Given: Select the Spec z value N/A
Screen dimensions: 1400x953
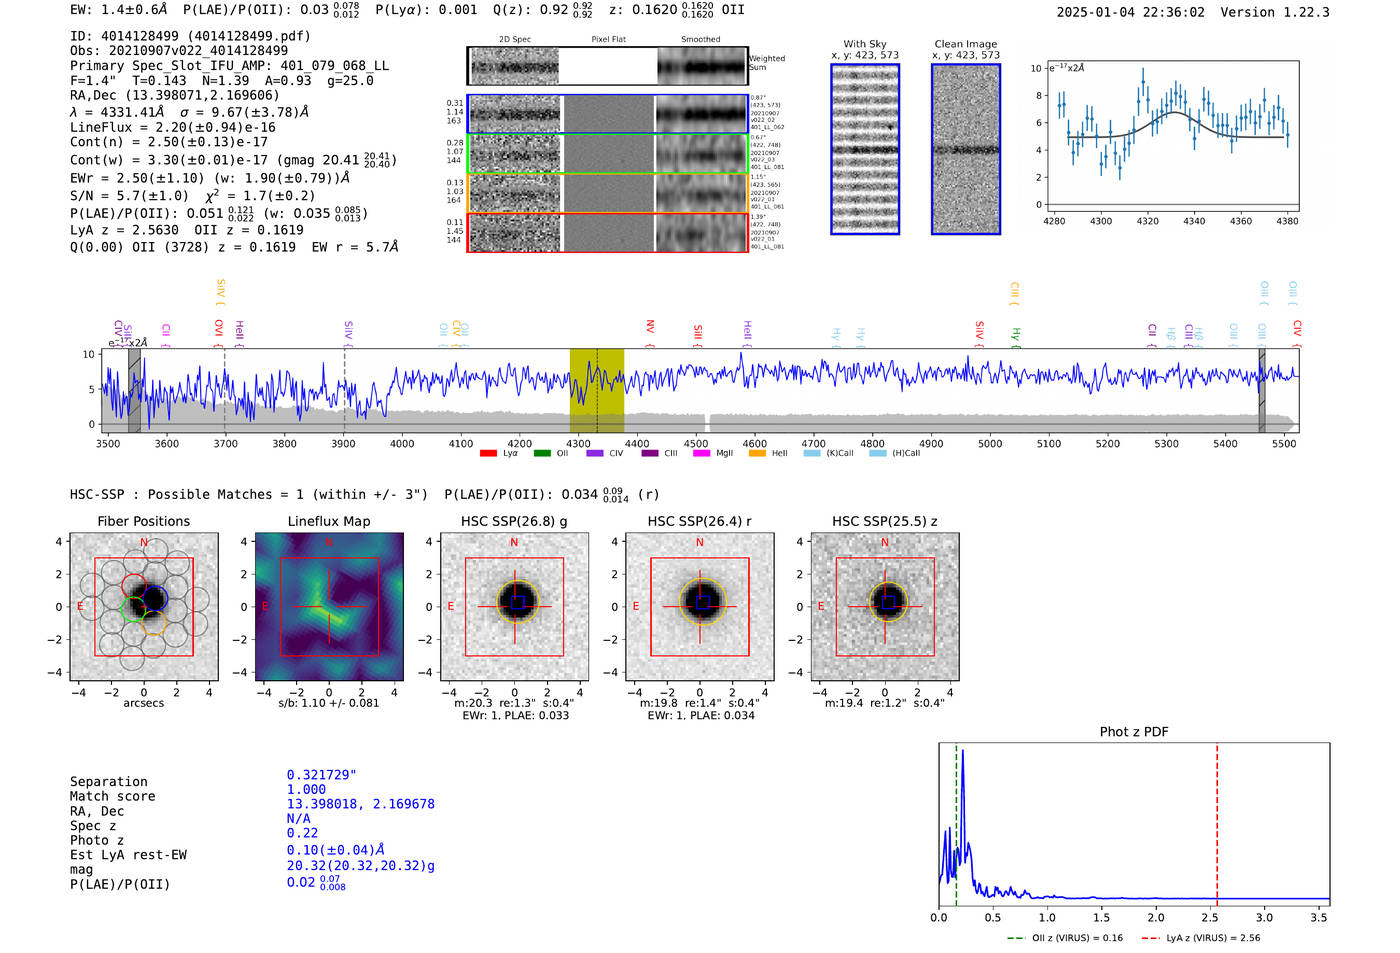Looking at the screenshot, I should click(298, 818).
